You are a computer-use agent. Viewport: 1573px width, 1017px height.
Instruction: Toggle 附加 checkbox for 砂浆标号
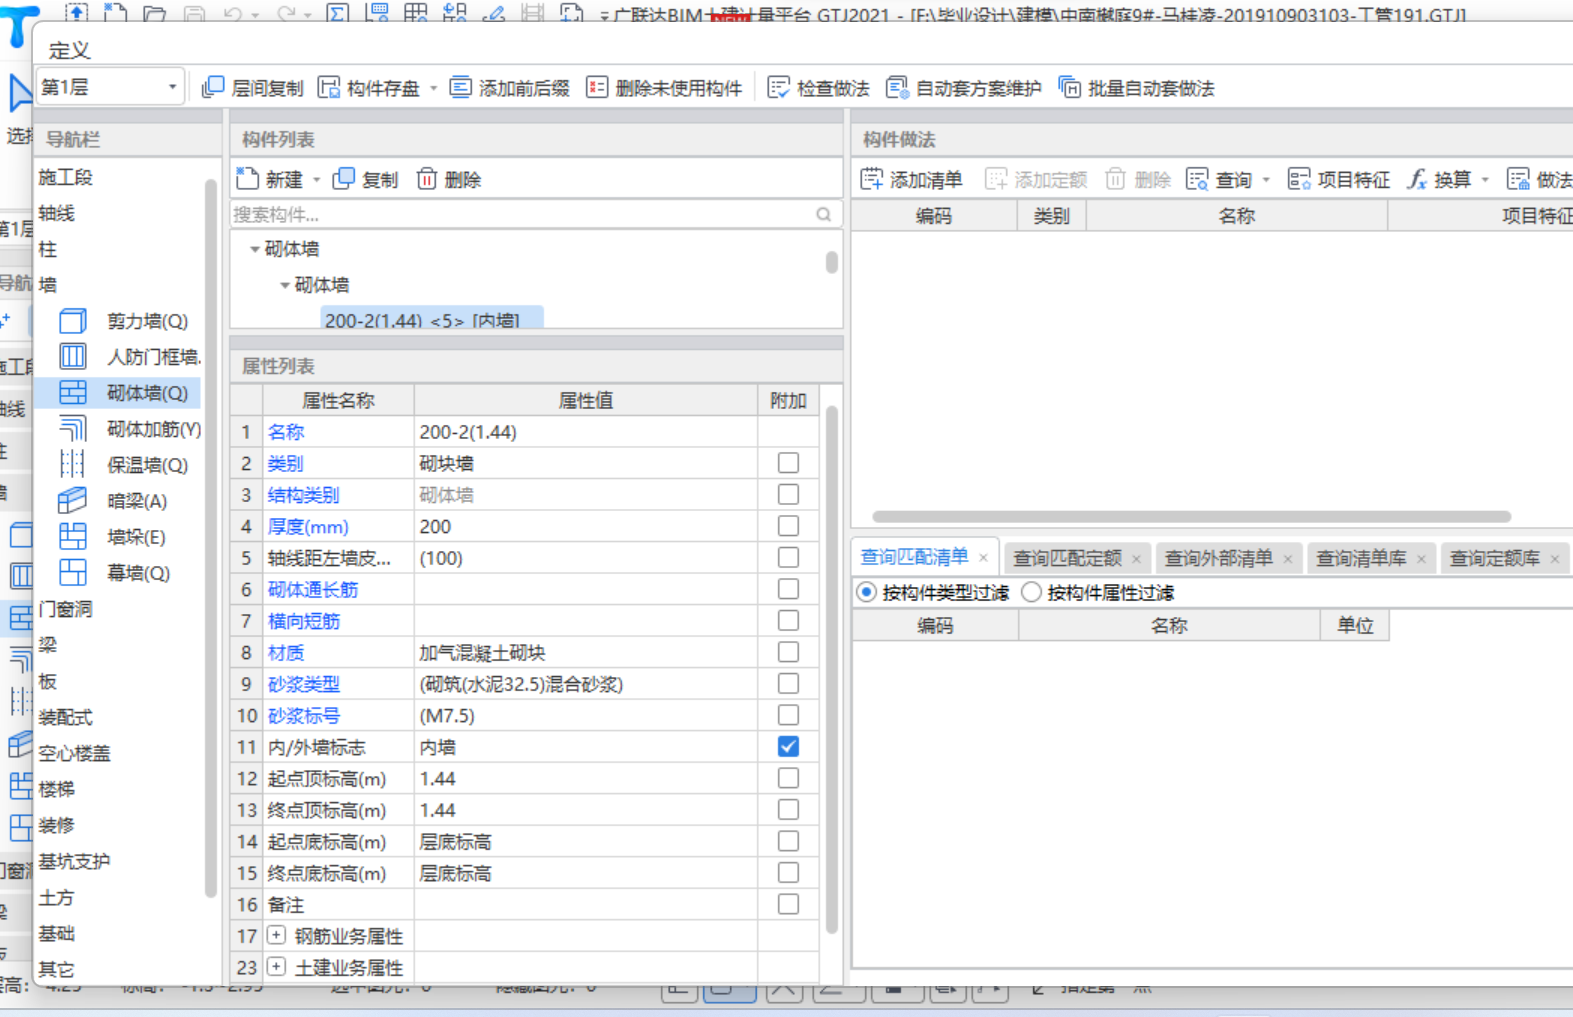[x=788, y=715]
